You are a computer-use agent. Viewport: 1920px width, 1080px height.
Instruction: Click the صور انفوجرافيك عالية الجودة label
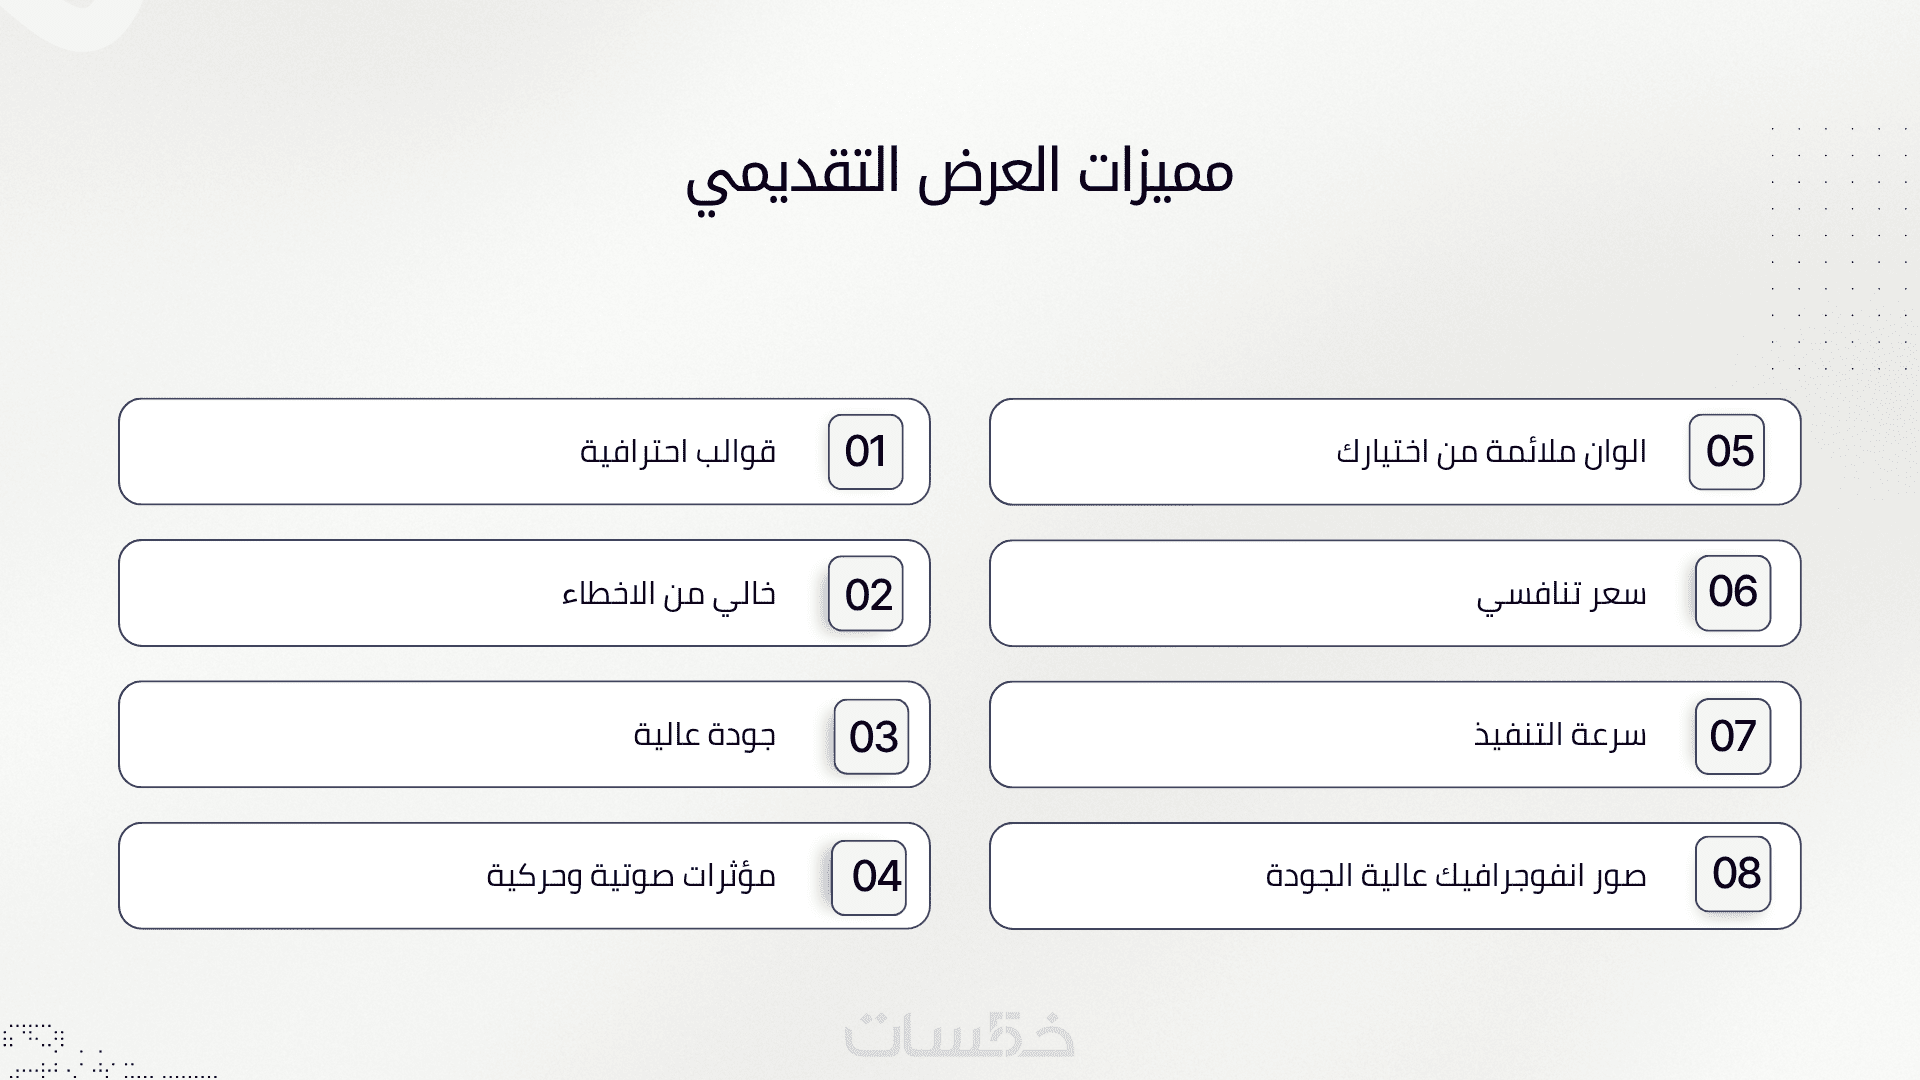coord(1456,877)
